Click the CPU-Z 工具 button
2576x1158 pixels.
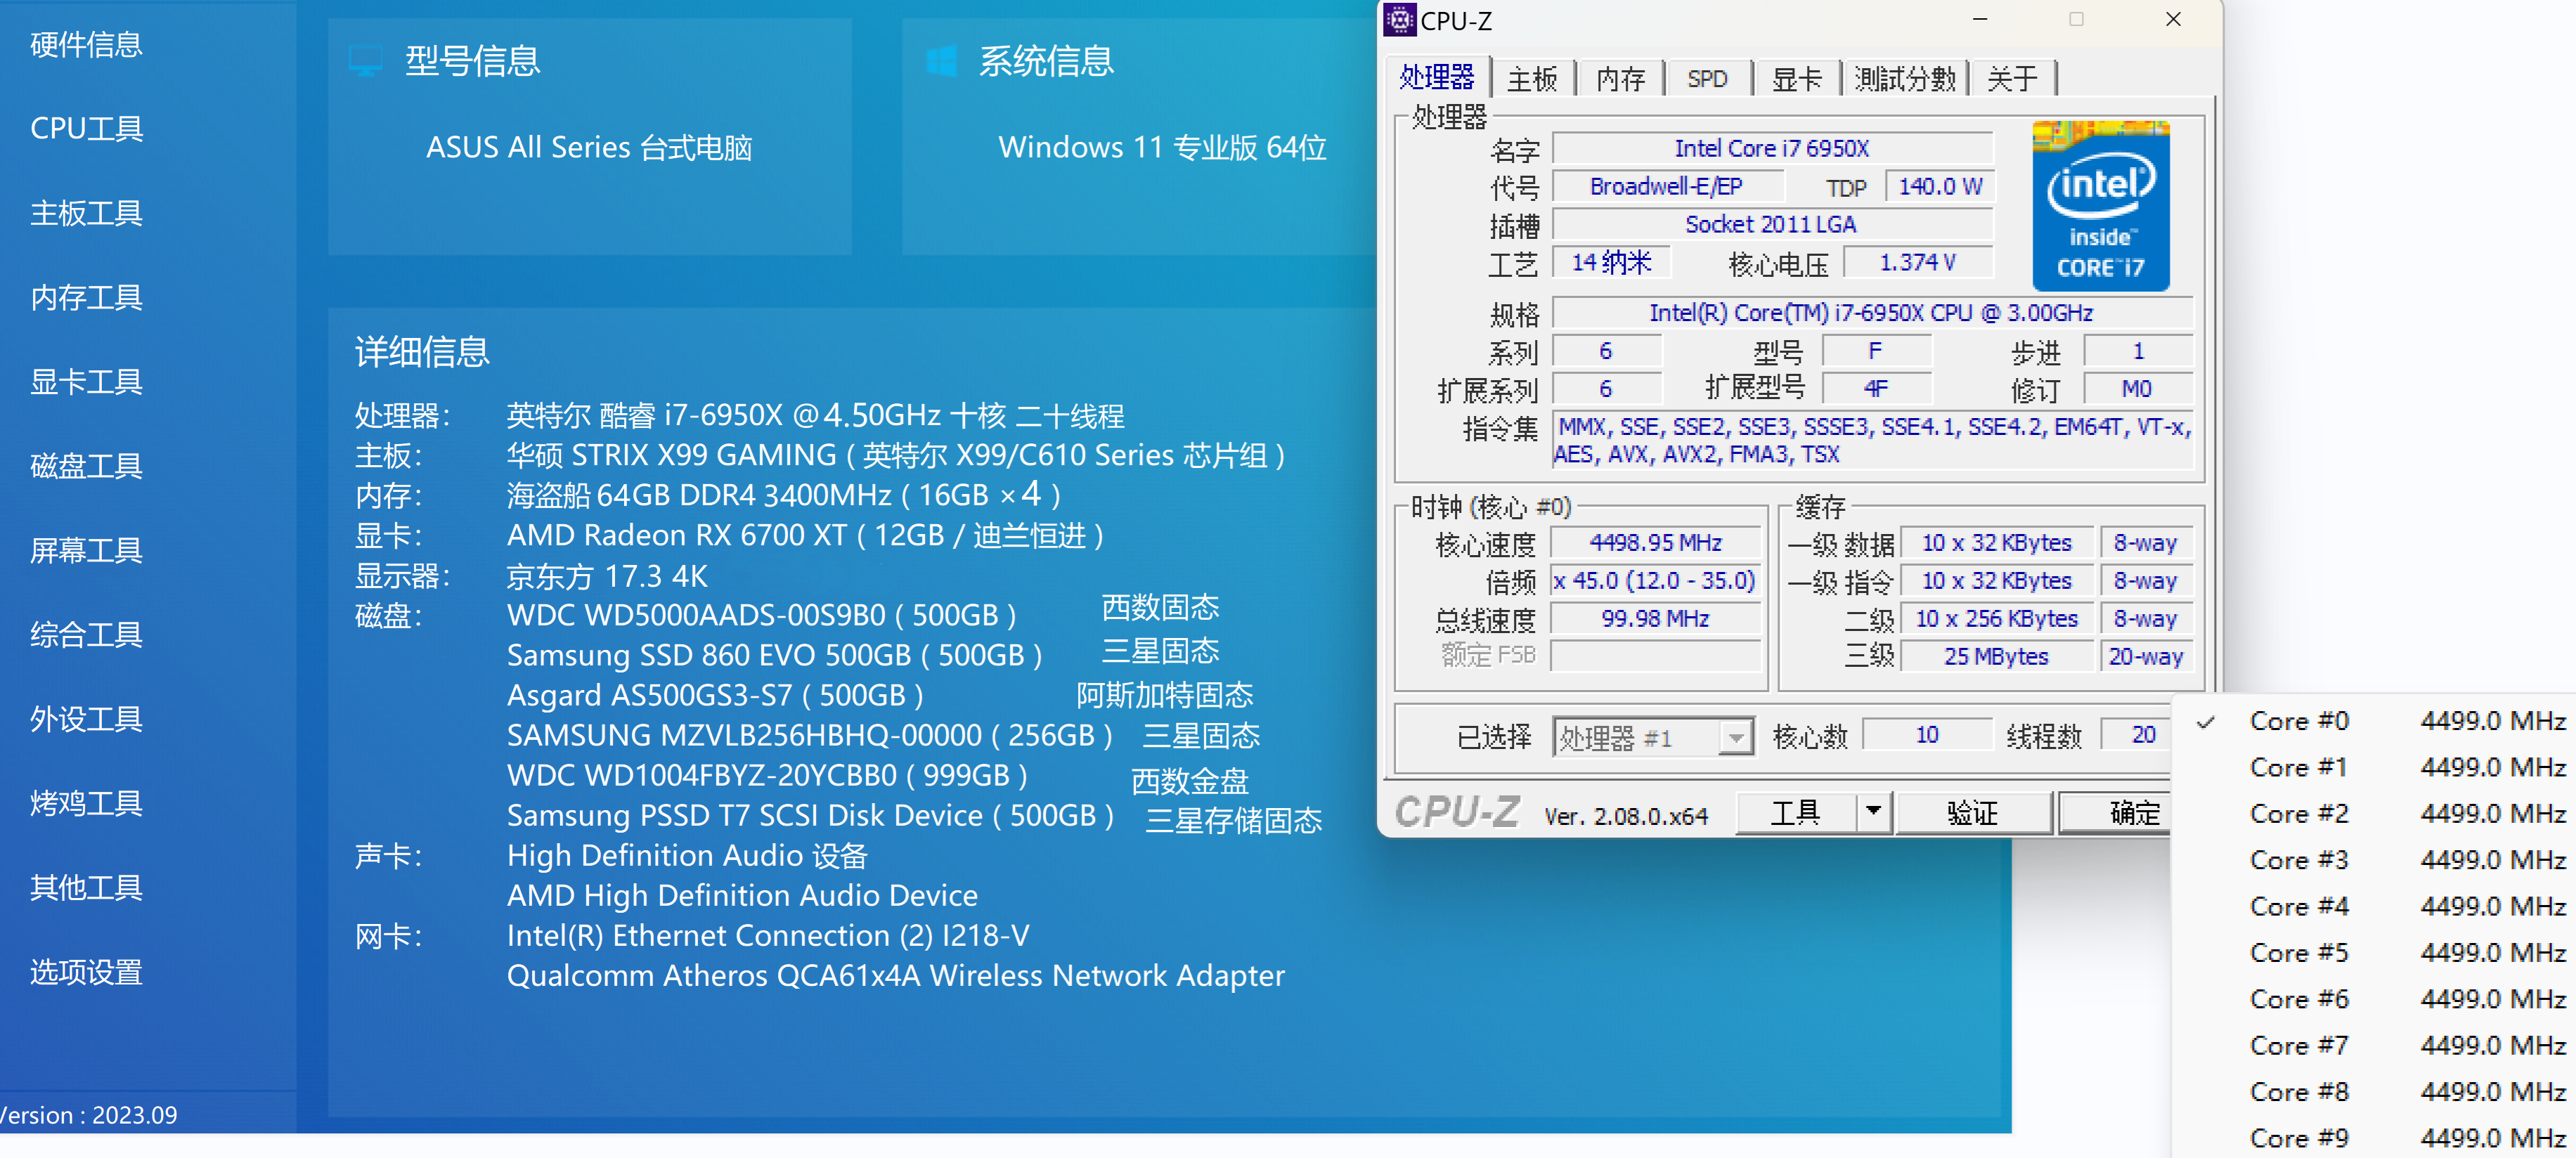1795,813
